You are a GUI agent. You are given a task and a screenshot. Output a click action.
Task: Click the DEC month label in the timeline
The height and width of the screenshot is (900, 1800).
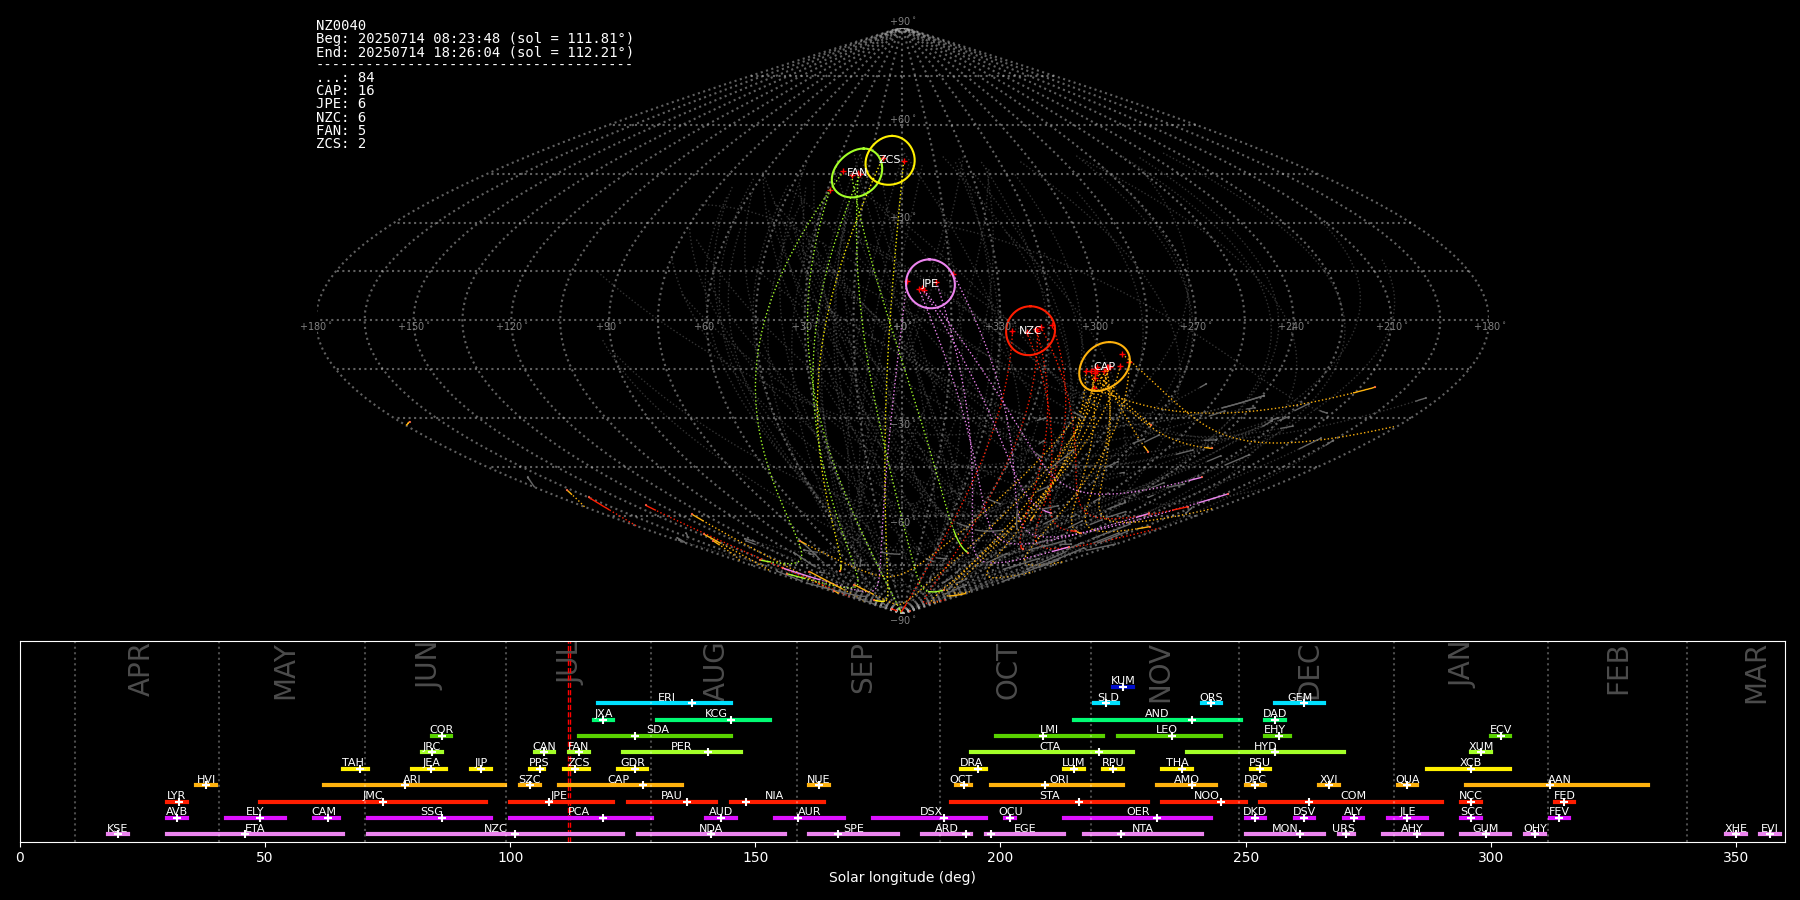pyautogui.click(x=1308, y=672)
